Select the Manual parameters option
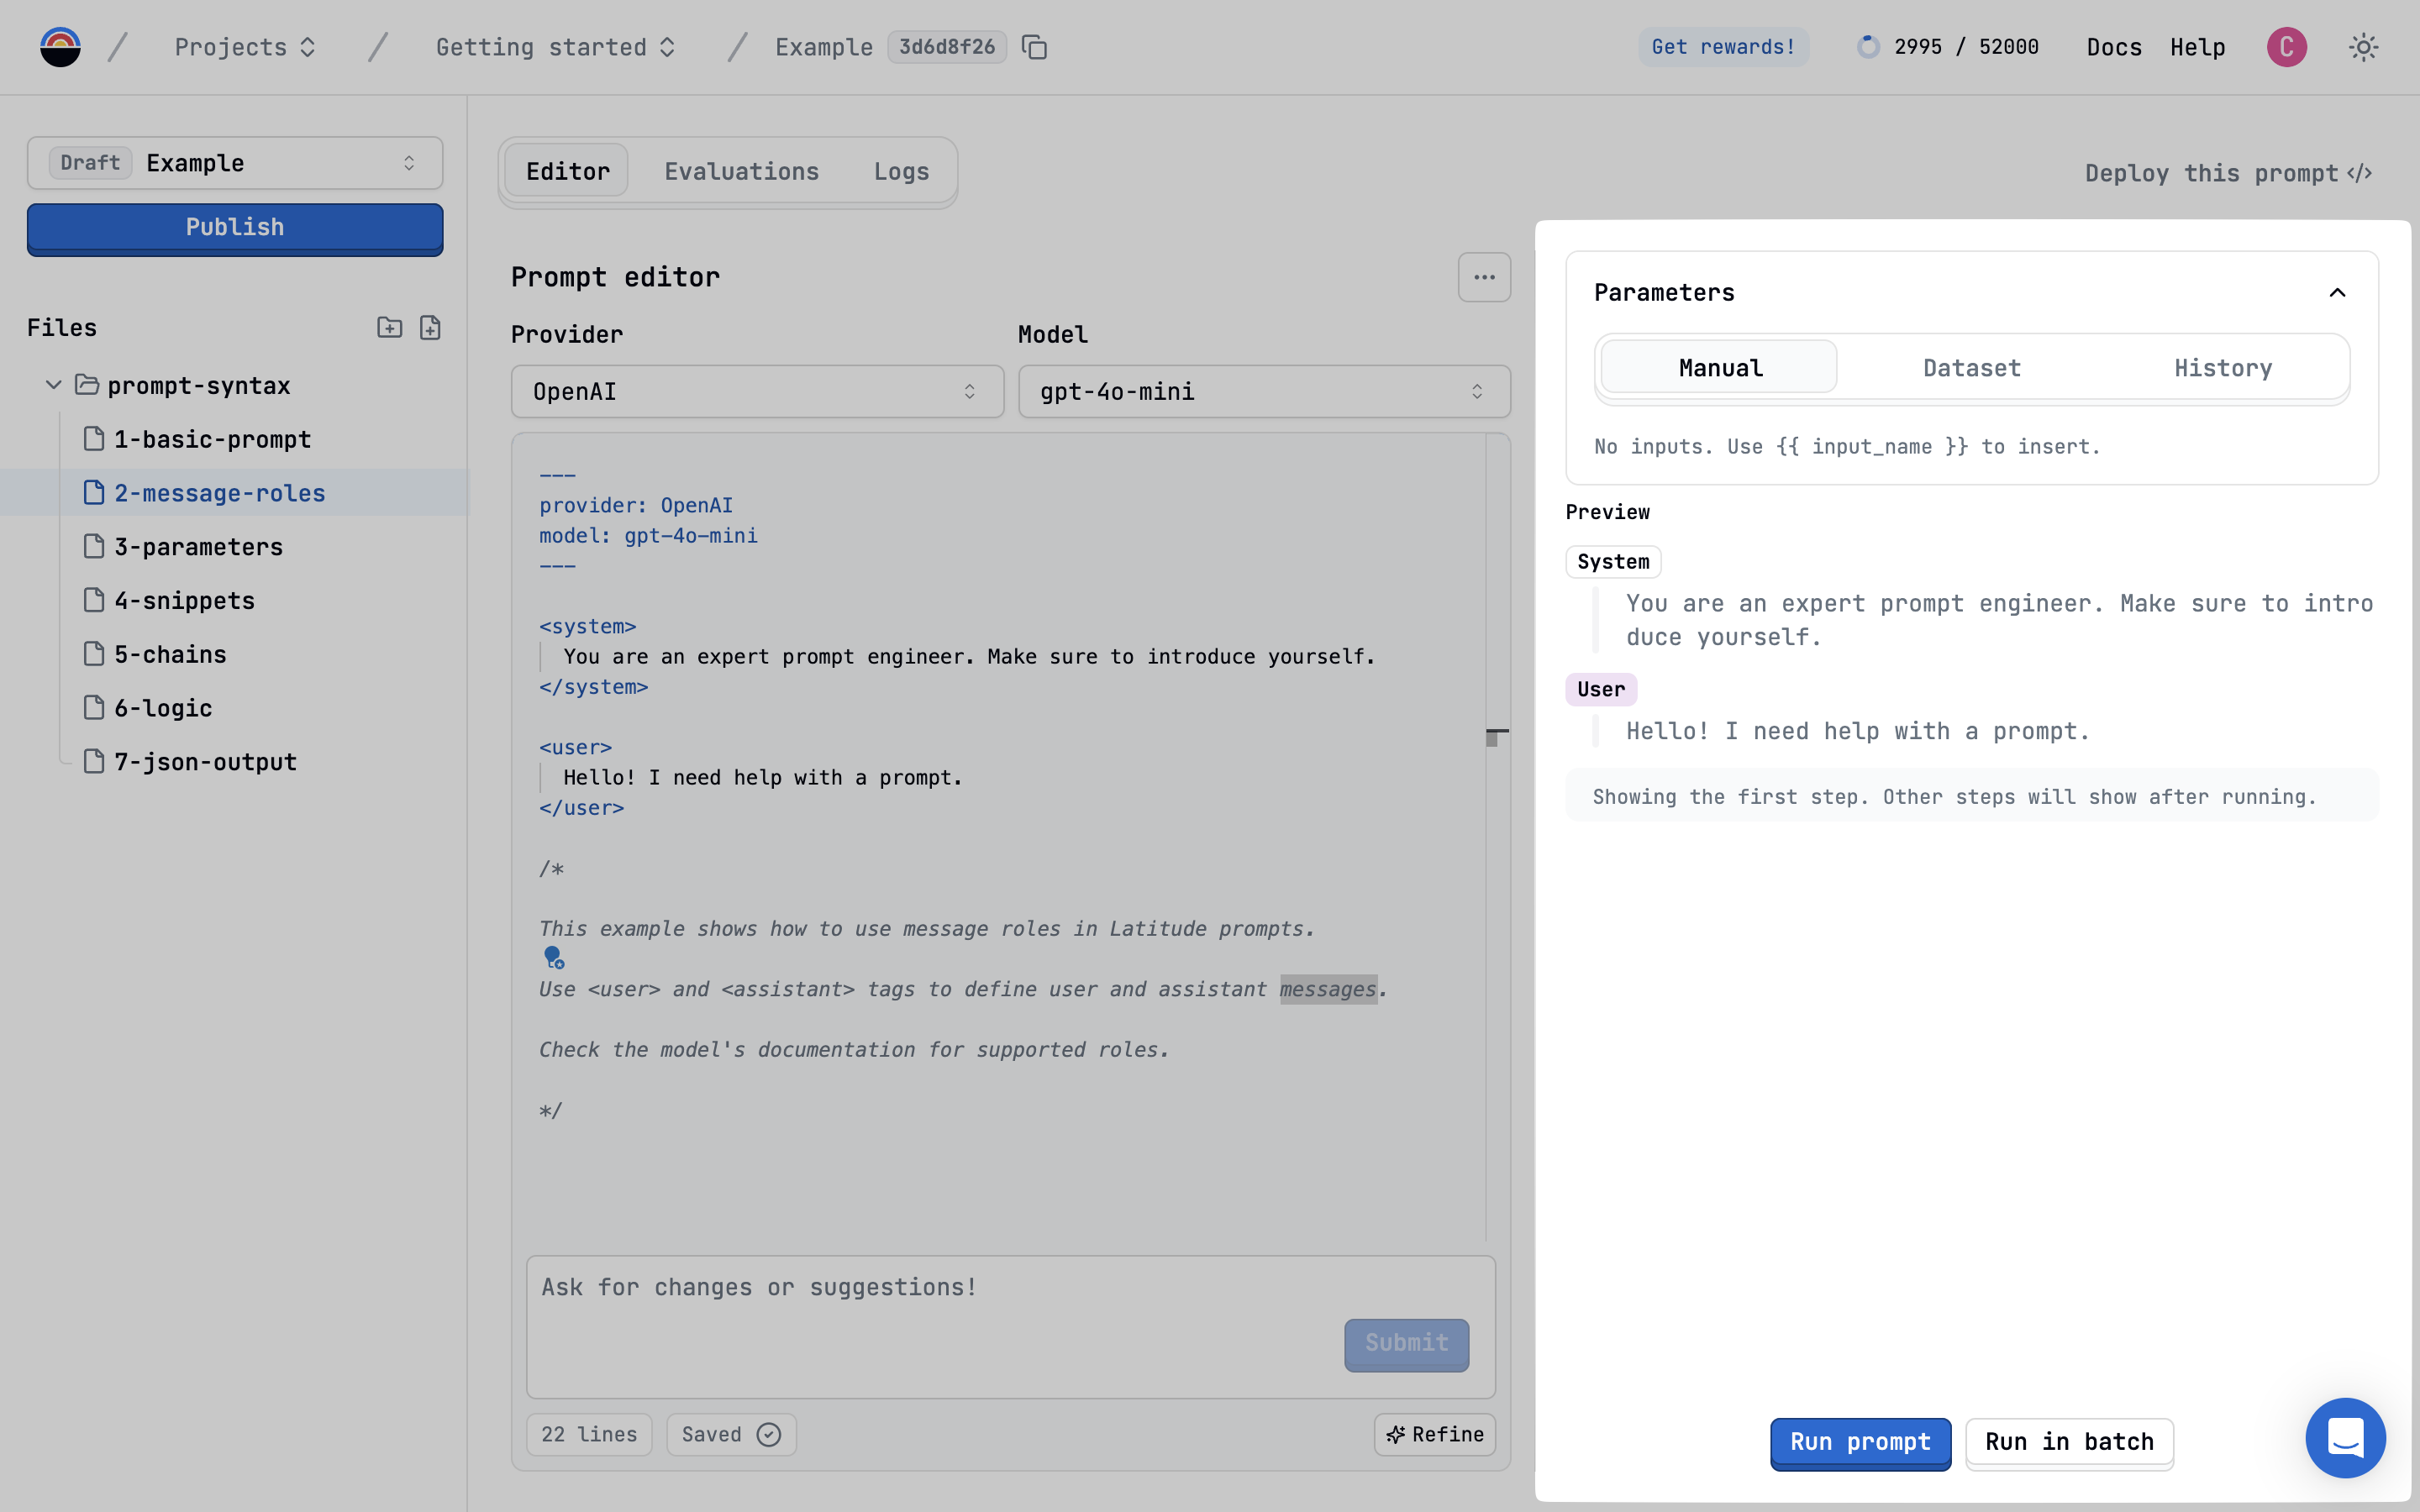The height and width of the screenshot is (1512, 2420). pyautogui.click(x=1719, y=368)
